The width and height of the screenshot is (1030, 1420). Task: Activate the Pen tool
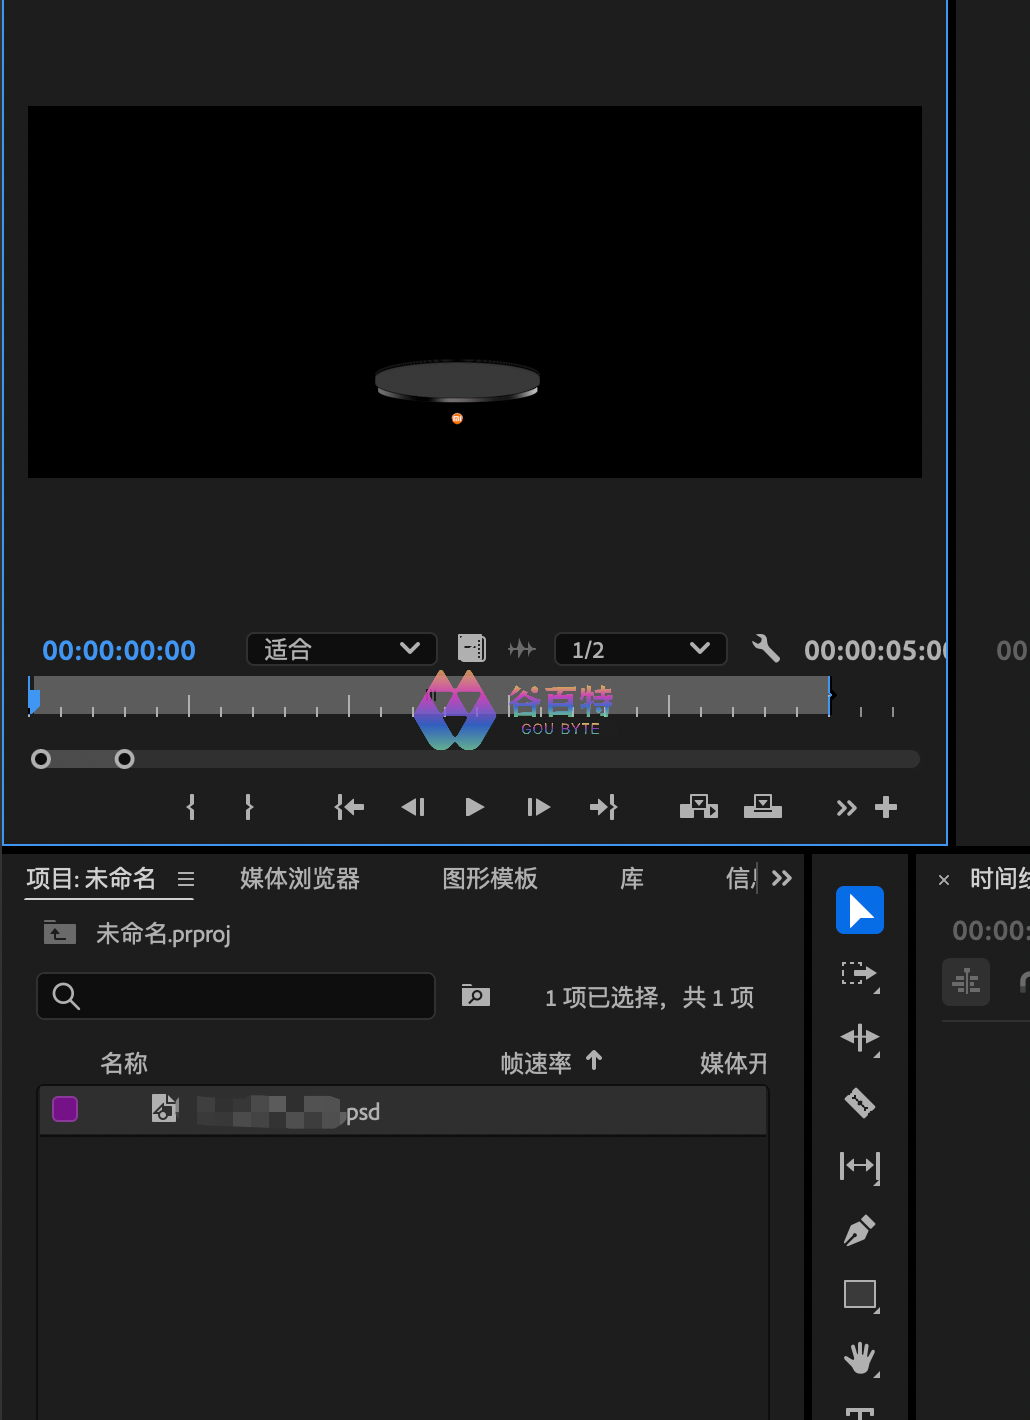tap(859, 1230)
